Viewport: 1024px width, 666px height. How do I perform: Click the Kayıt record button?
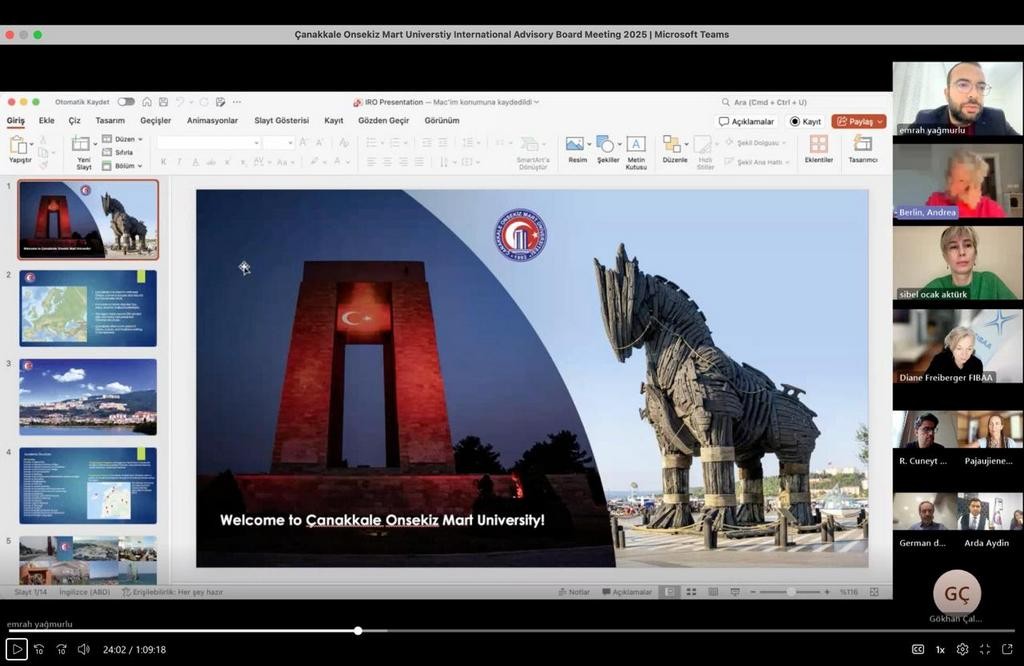[805, 121]
